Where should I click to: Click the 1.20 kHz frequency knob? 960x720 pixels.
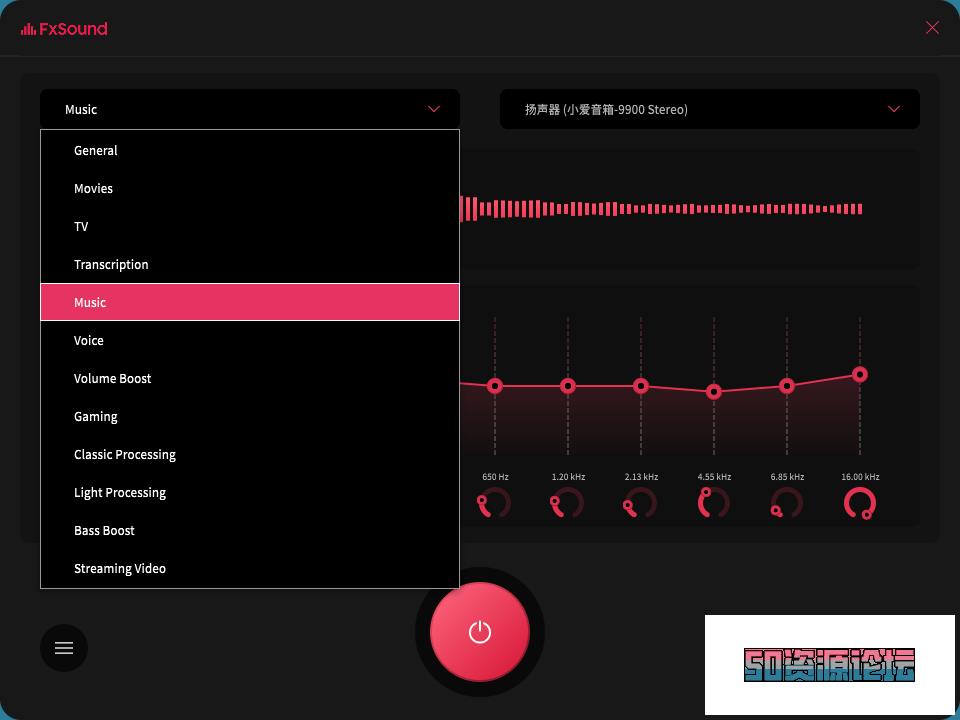(x=568, y=503)
